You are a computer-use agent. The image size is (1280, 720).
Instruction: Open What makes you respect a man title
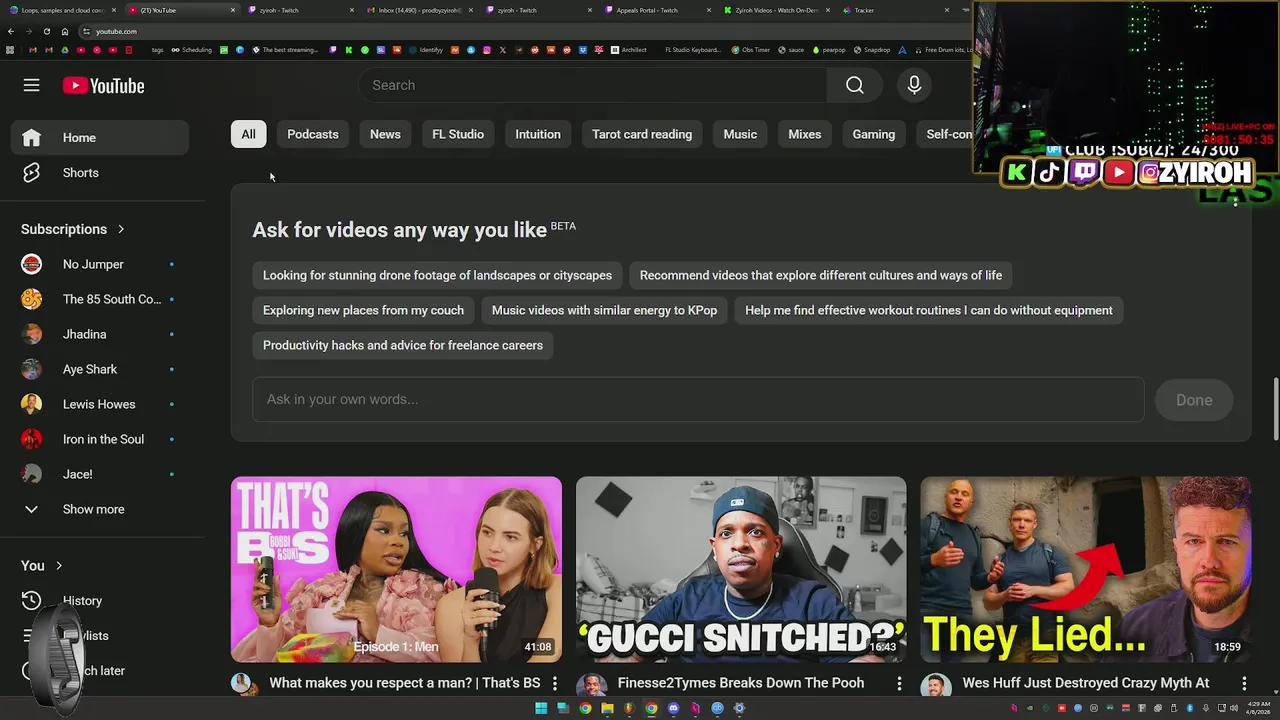tap(405, 683)
